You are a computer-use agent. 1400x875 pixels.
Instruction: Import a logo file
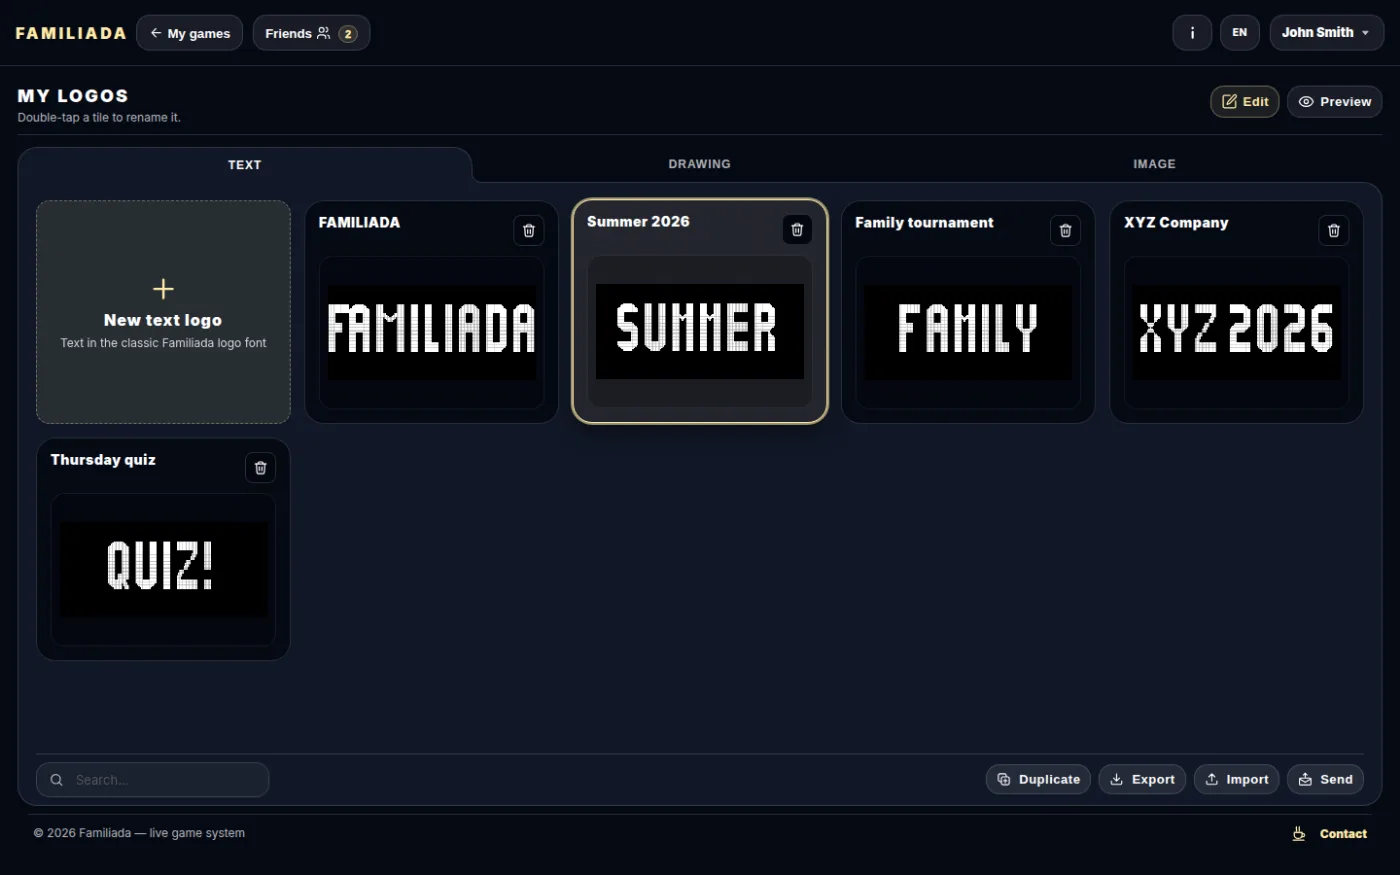(1236, 780)
